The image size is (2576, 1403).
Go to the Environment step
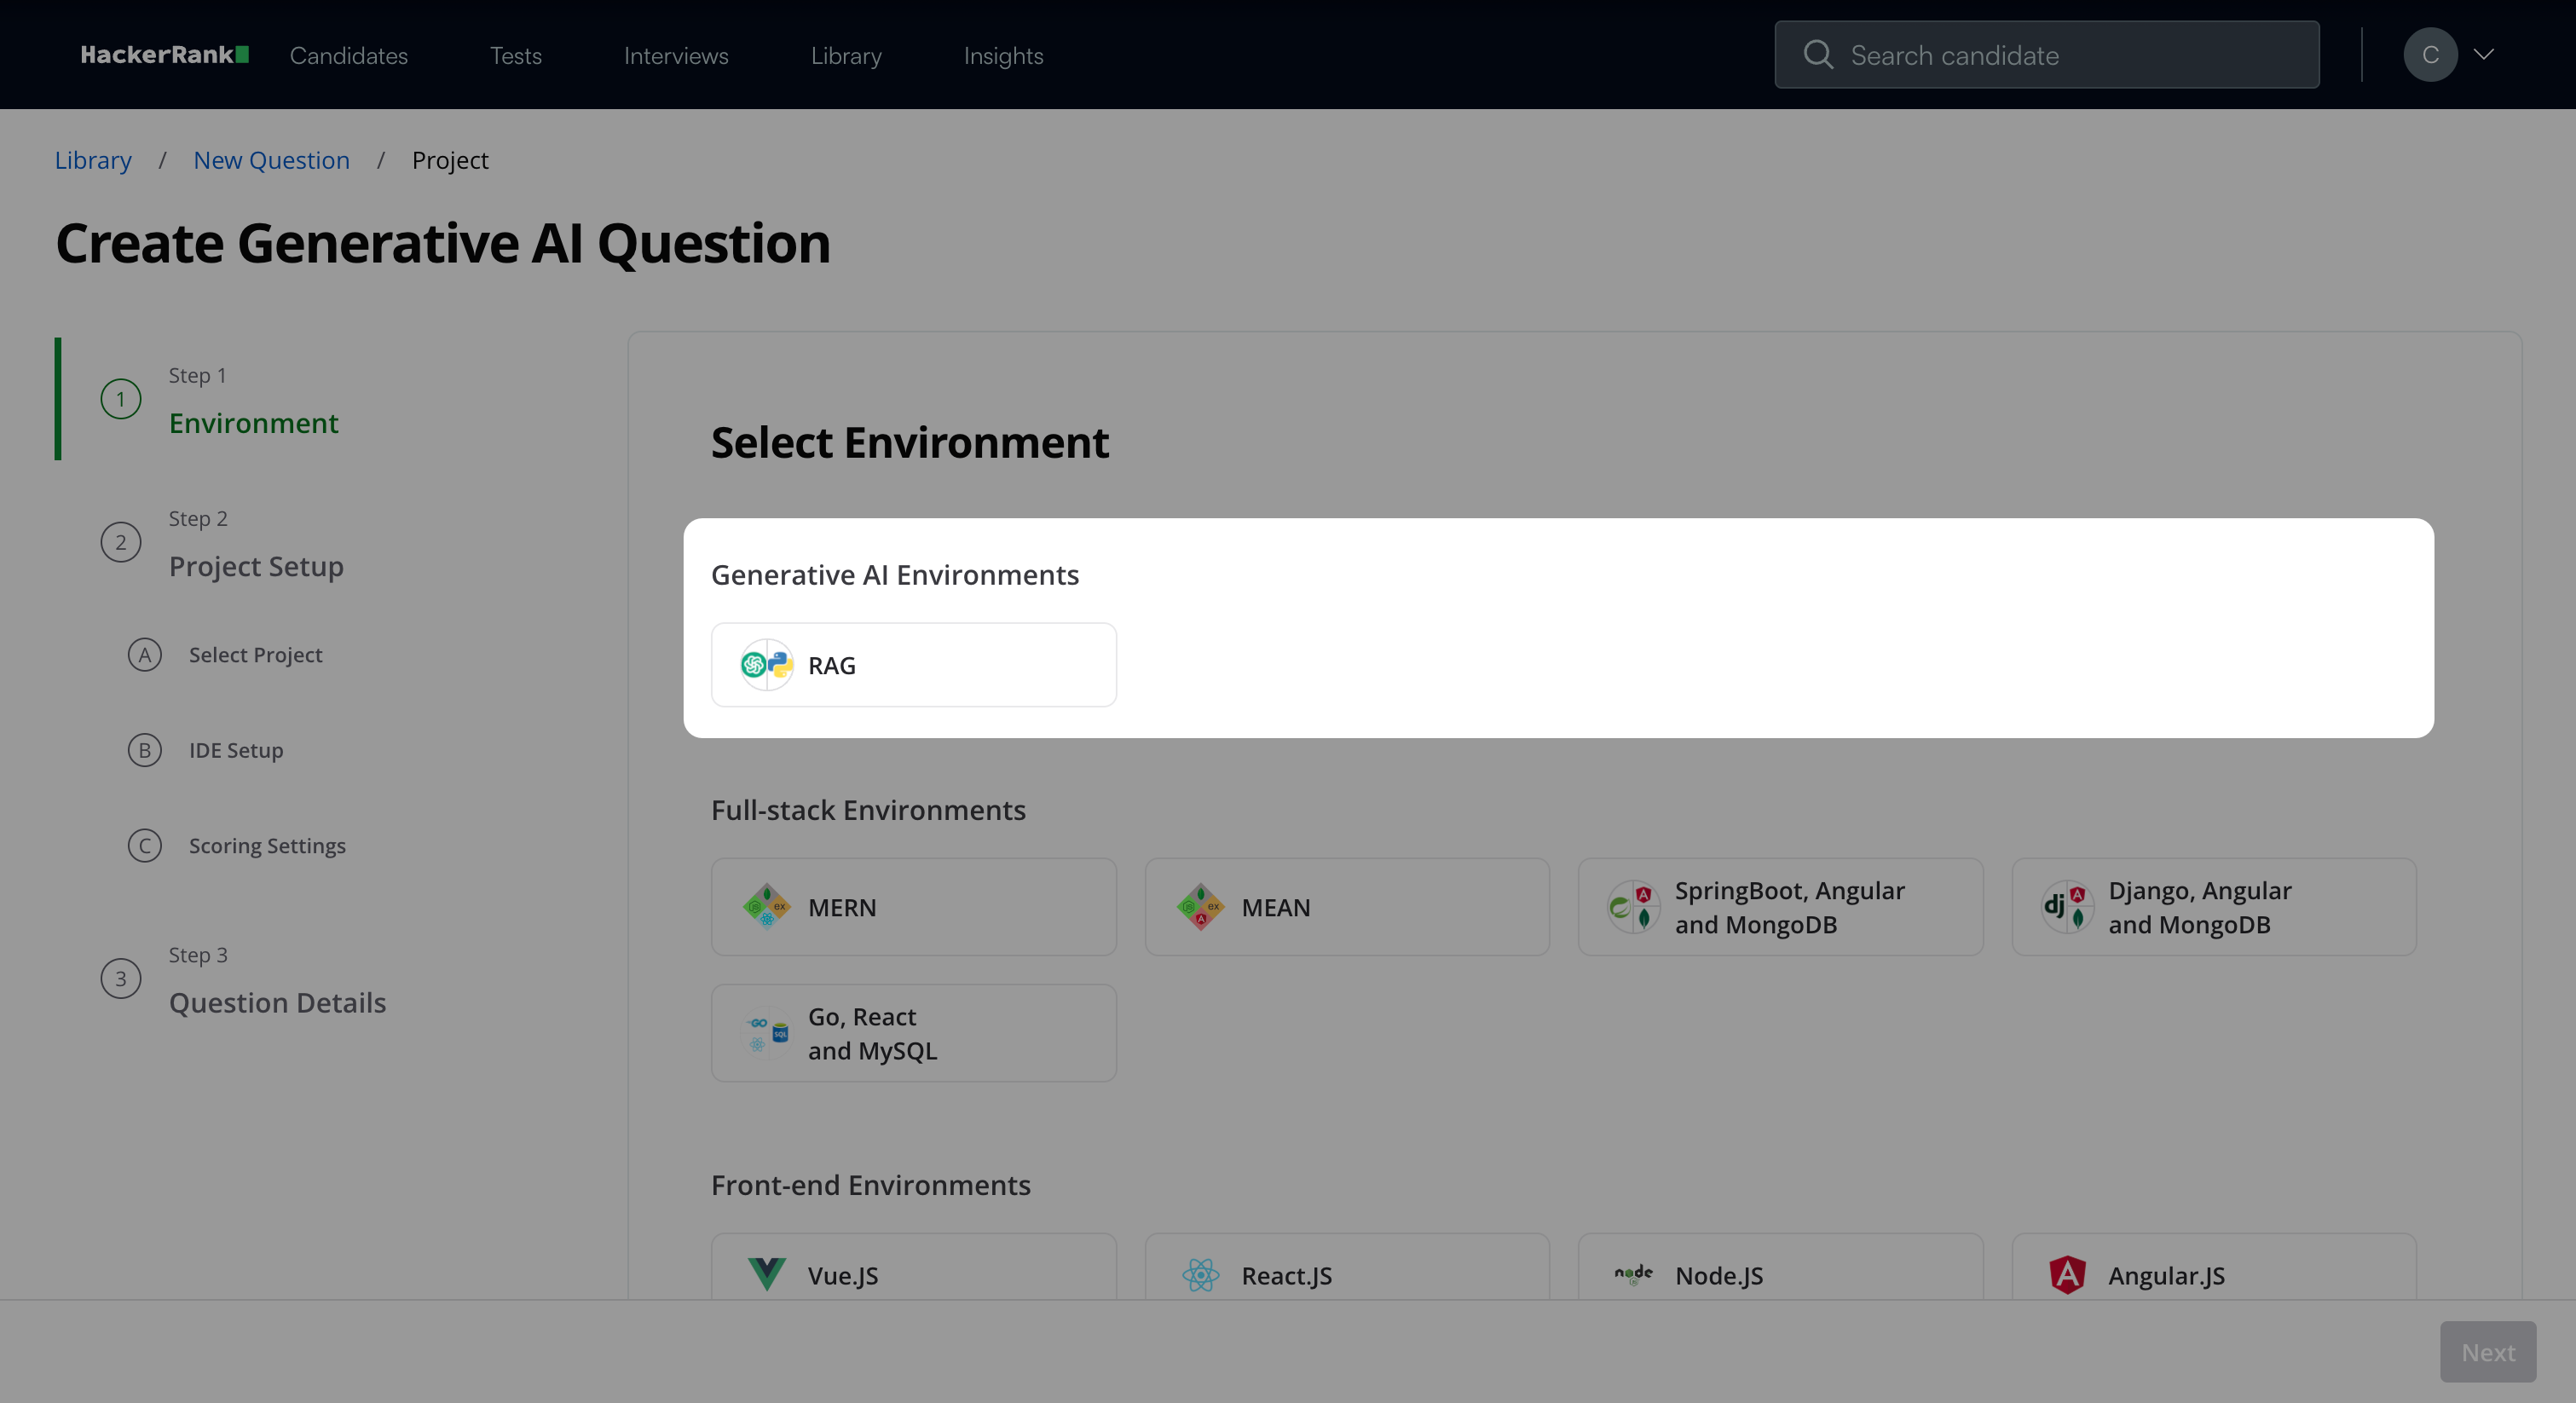254,423
